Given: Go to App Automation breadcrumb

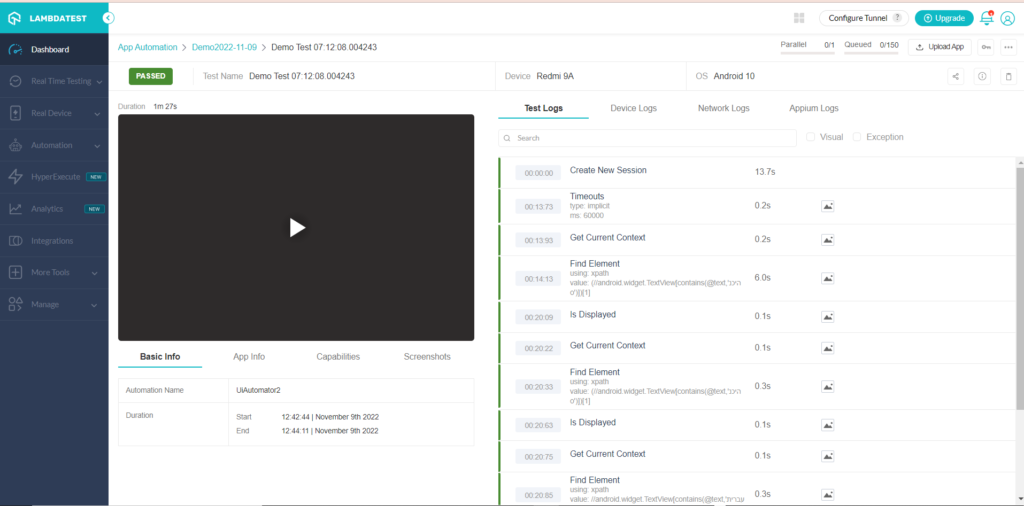Looking at the screenshot, I should pyautogui.click(x=147, y=47).
